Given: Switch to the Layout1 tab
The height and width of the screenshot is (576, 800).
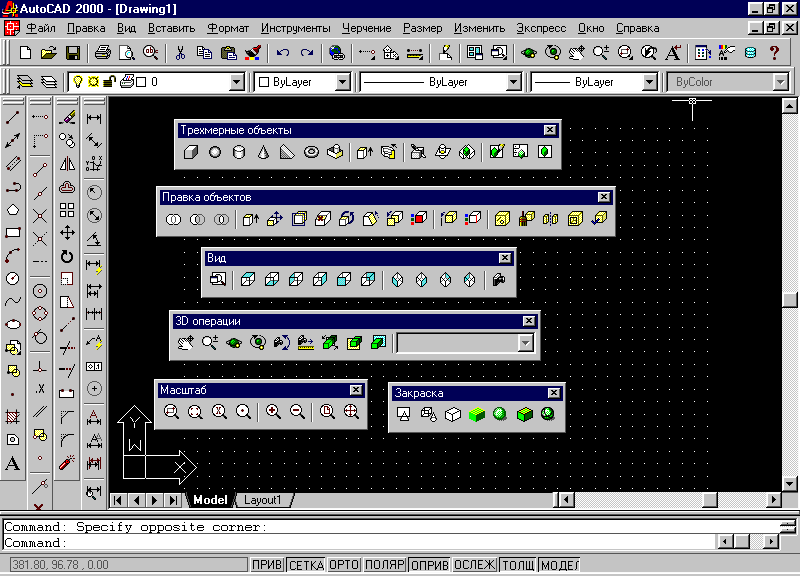Looking at the screenshot, I should (263, 500).
